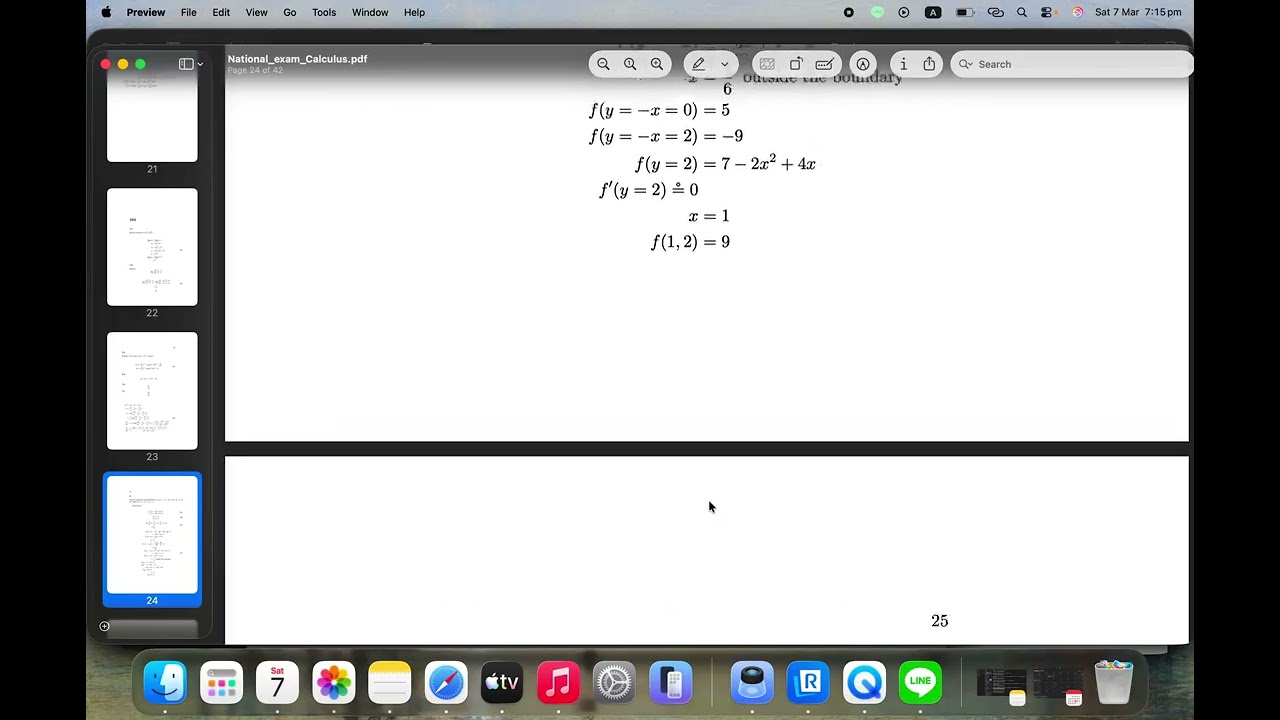
Task: Open the highlight color dropdown arrow
Action: [725, 64]
